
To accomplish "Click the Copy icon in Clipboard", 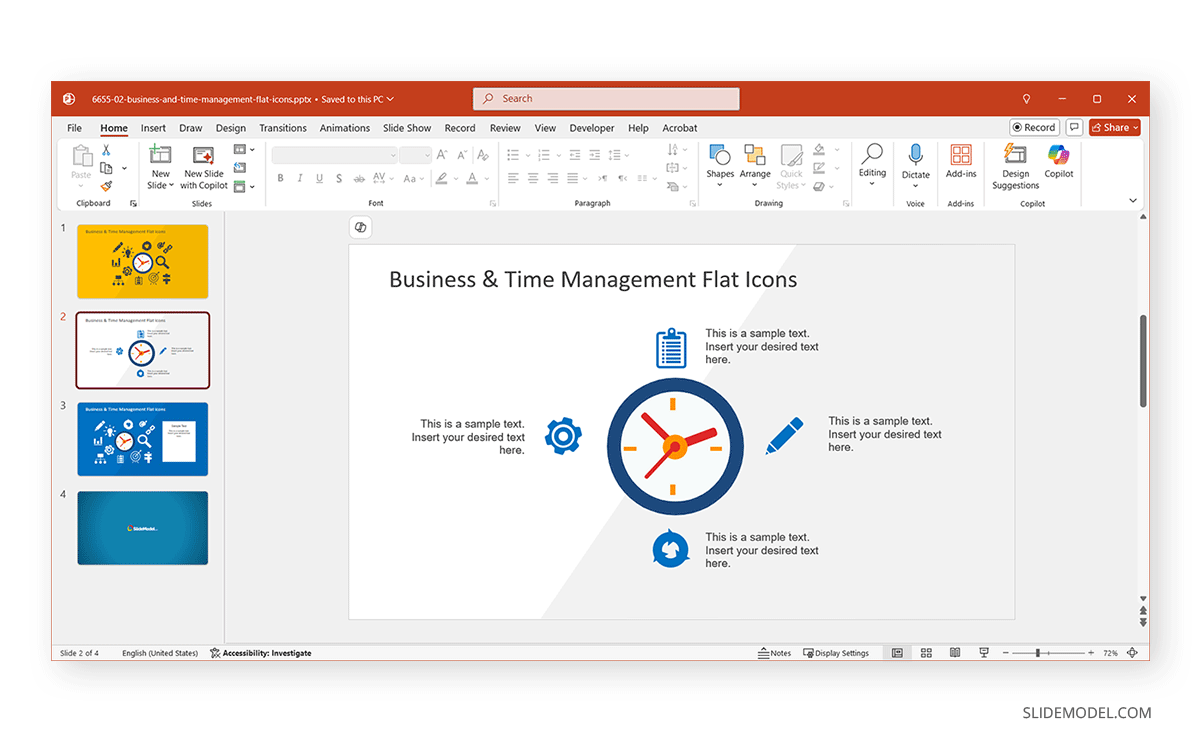I will coord(106,168).
